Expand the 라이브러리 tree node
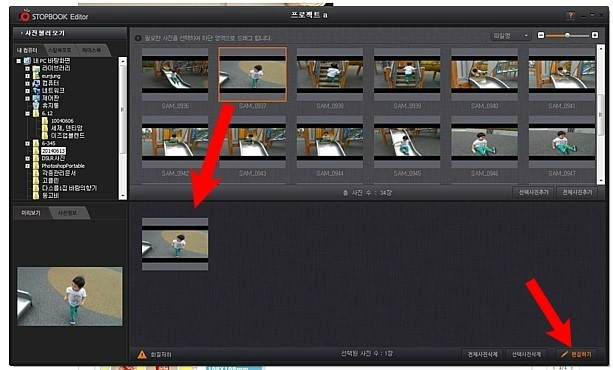Screen dimensions: 613x370 click(27, 68)
